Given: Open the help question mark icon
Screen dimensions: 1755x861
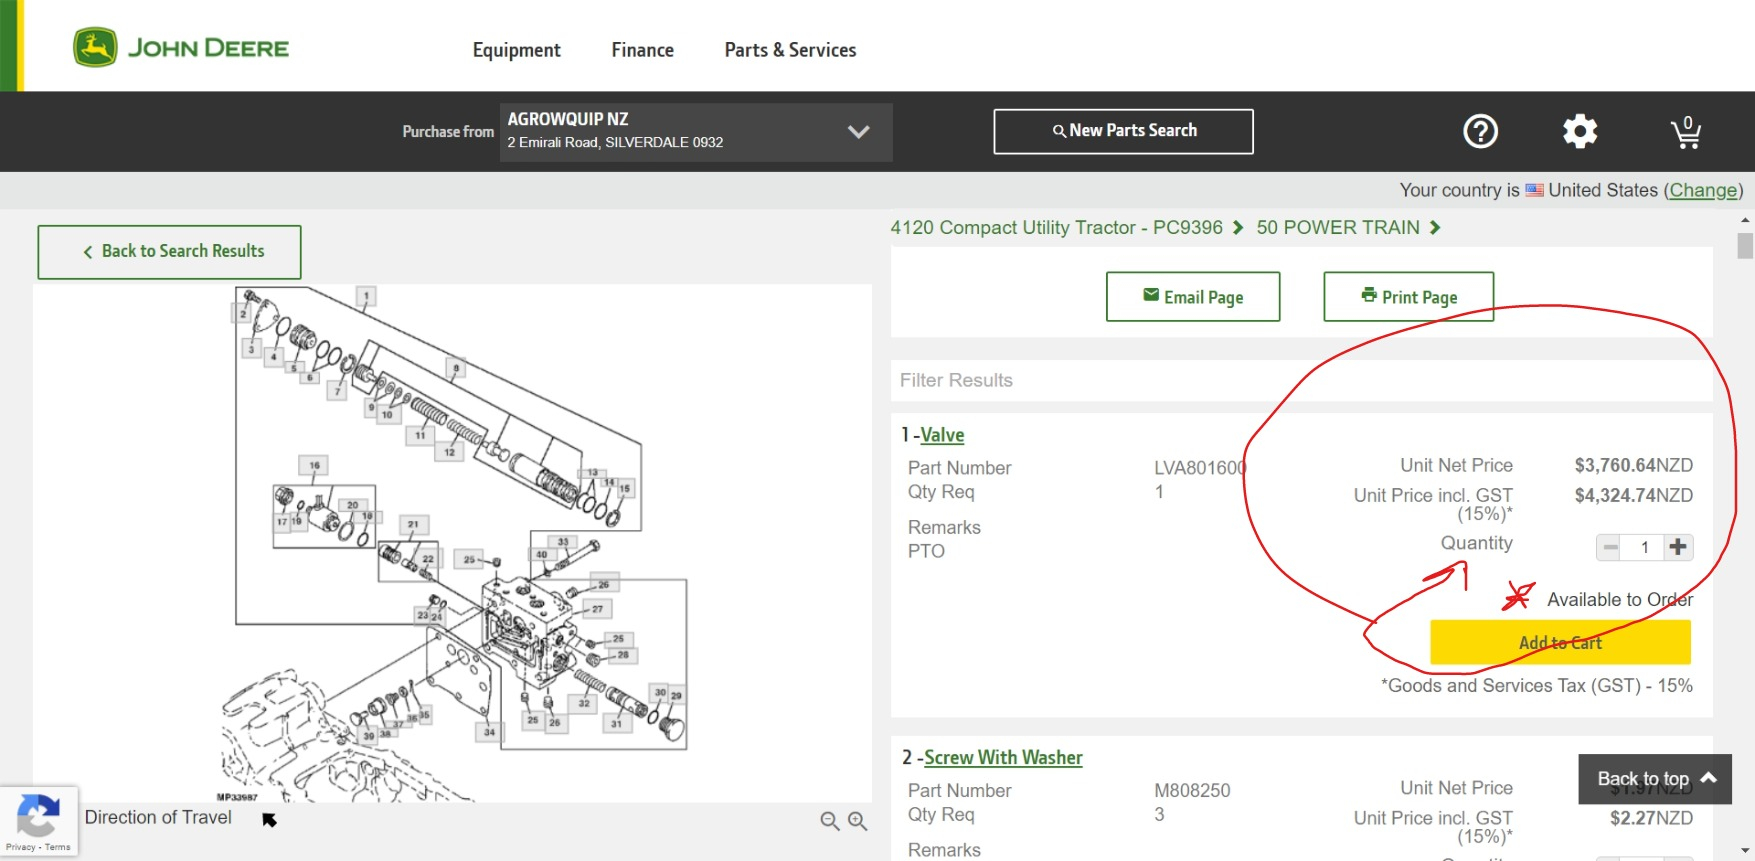Looking at the screenshot, I should [x=1480, y=131].
